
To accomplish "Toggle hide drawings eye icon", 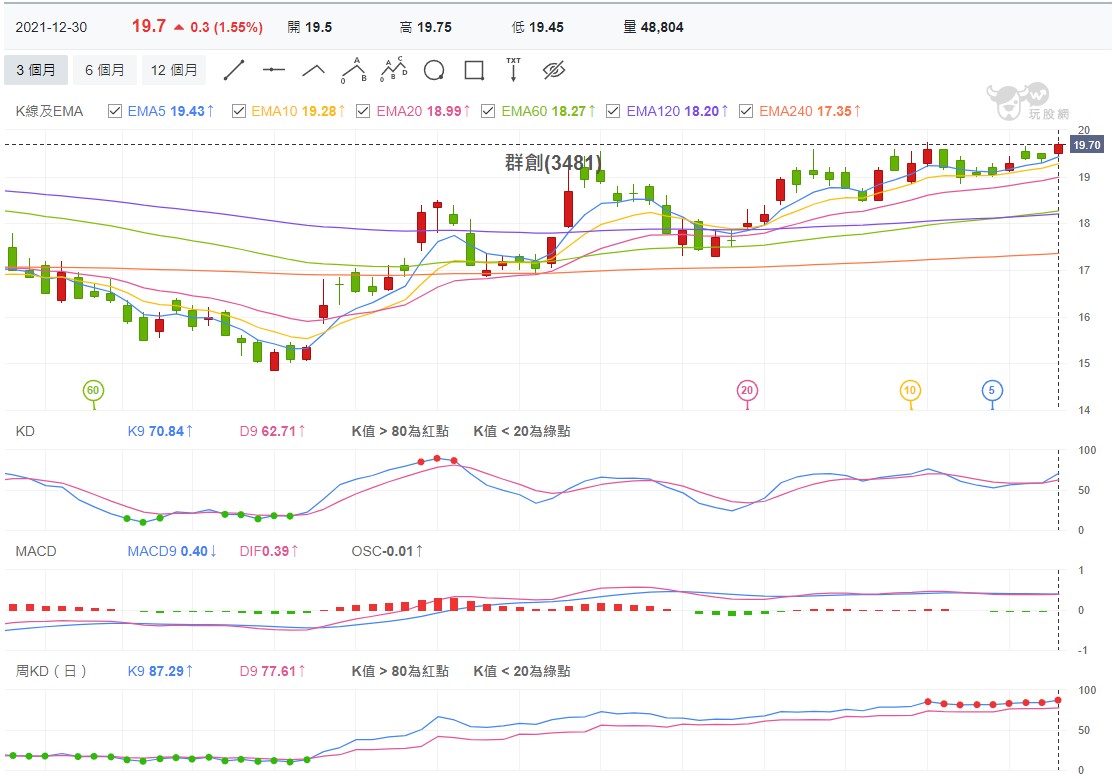I will point(554,70).
